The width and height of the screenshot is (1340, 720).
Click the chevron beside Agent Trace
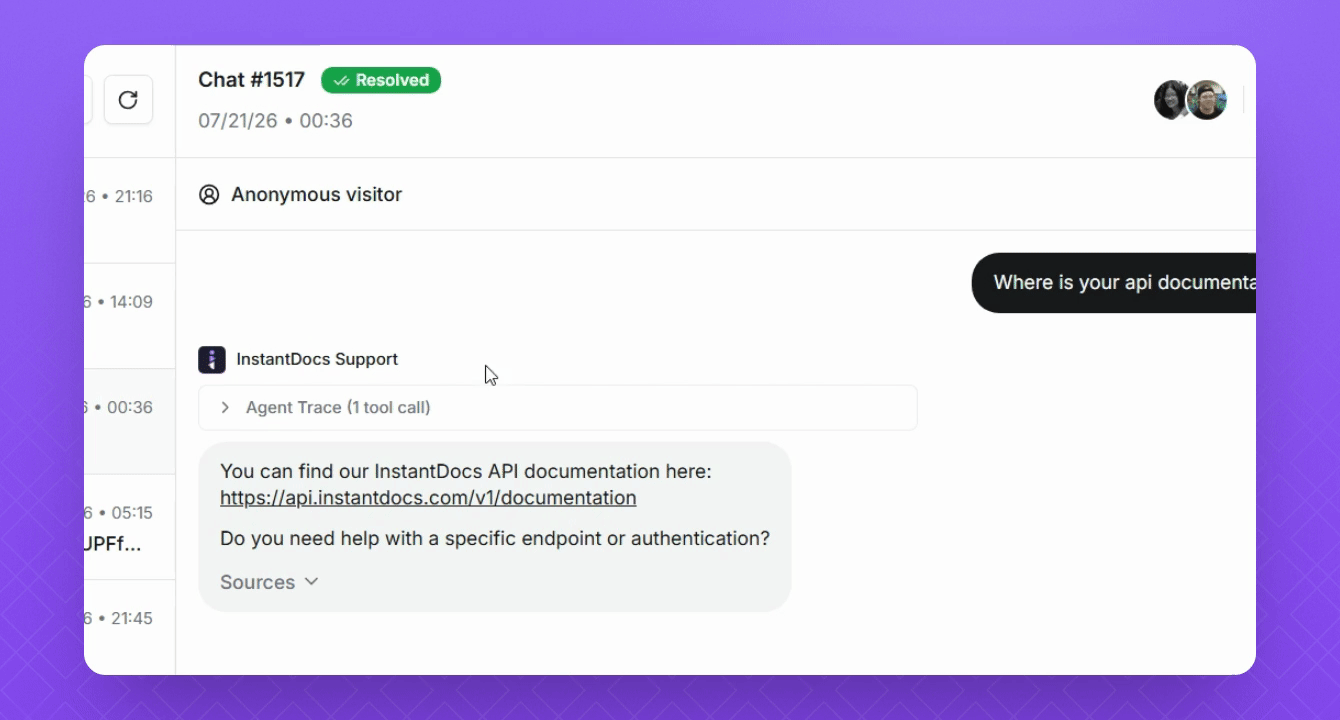pos(225,408)
